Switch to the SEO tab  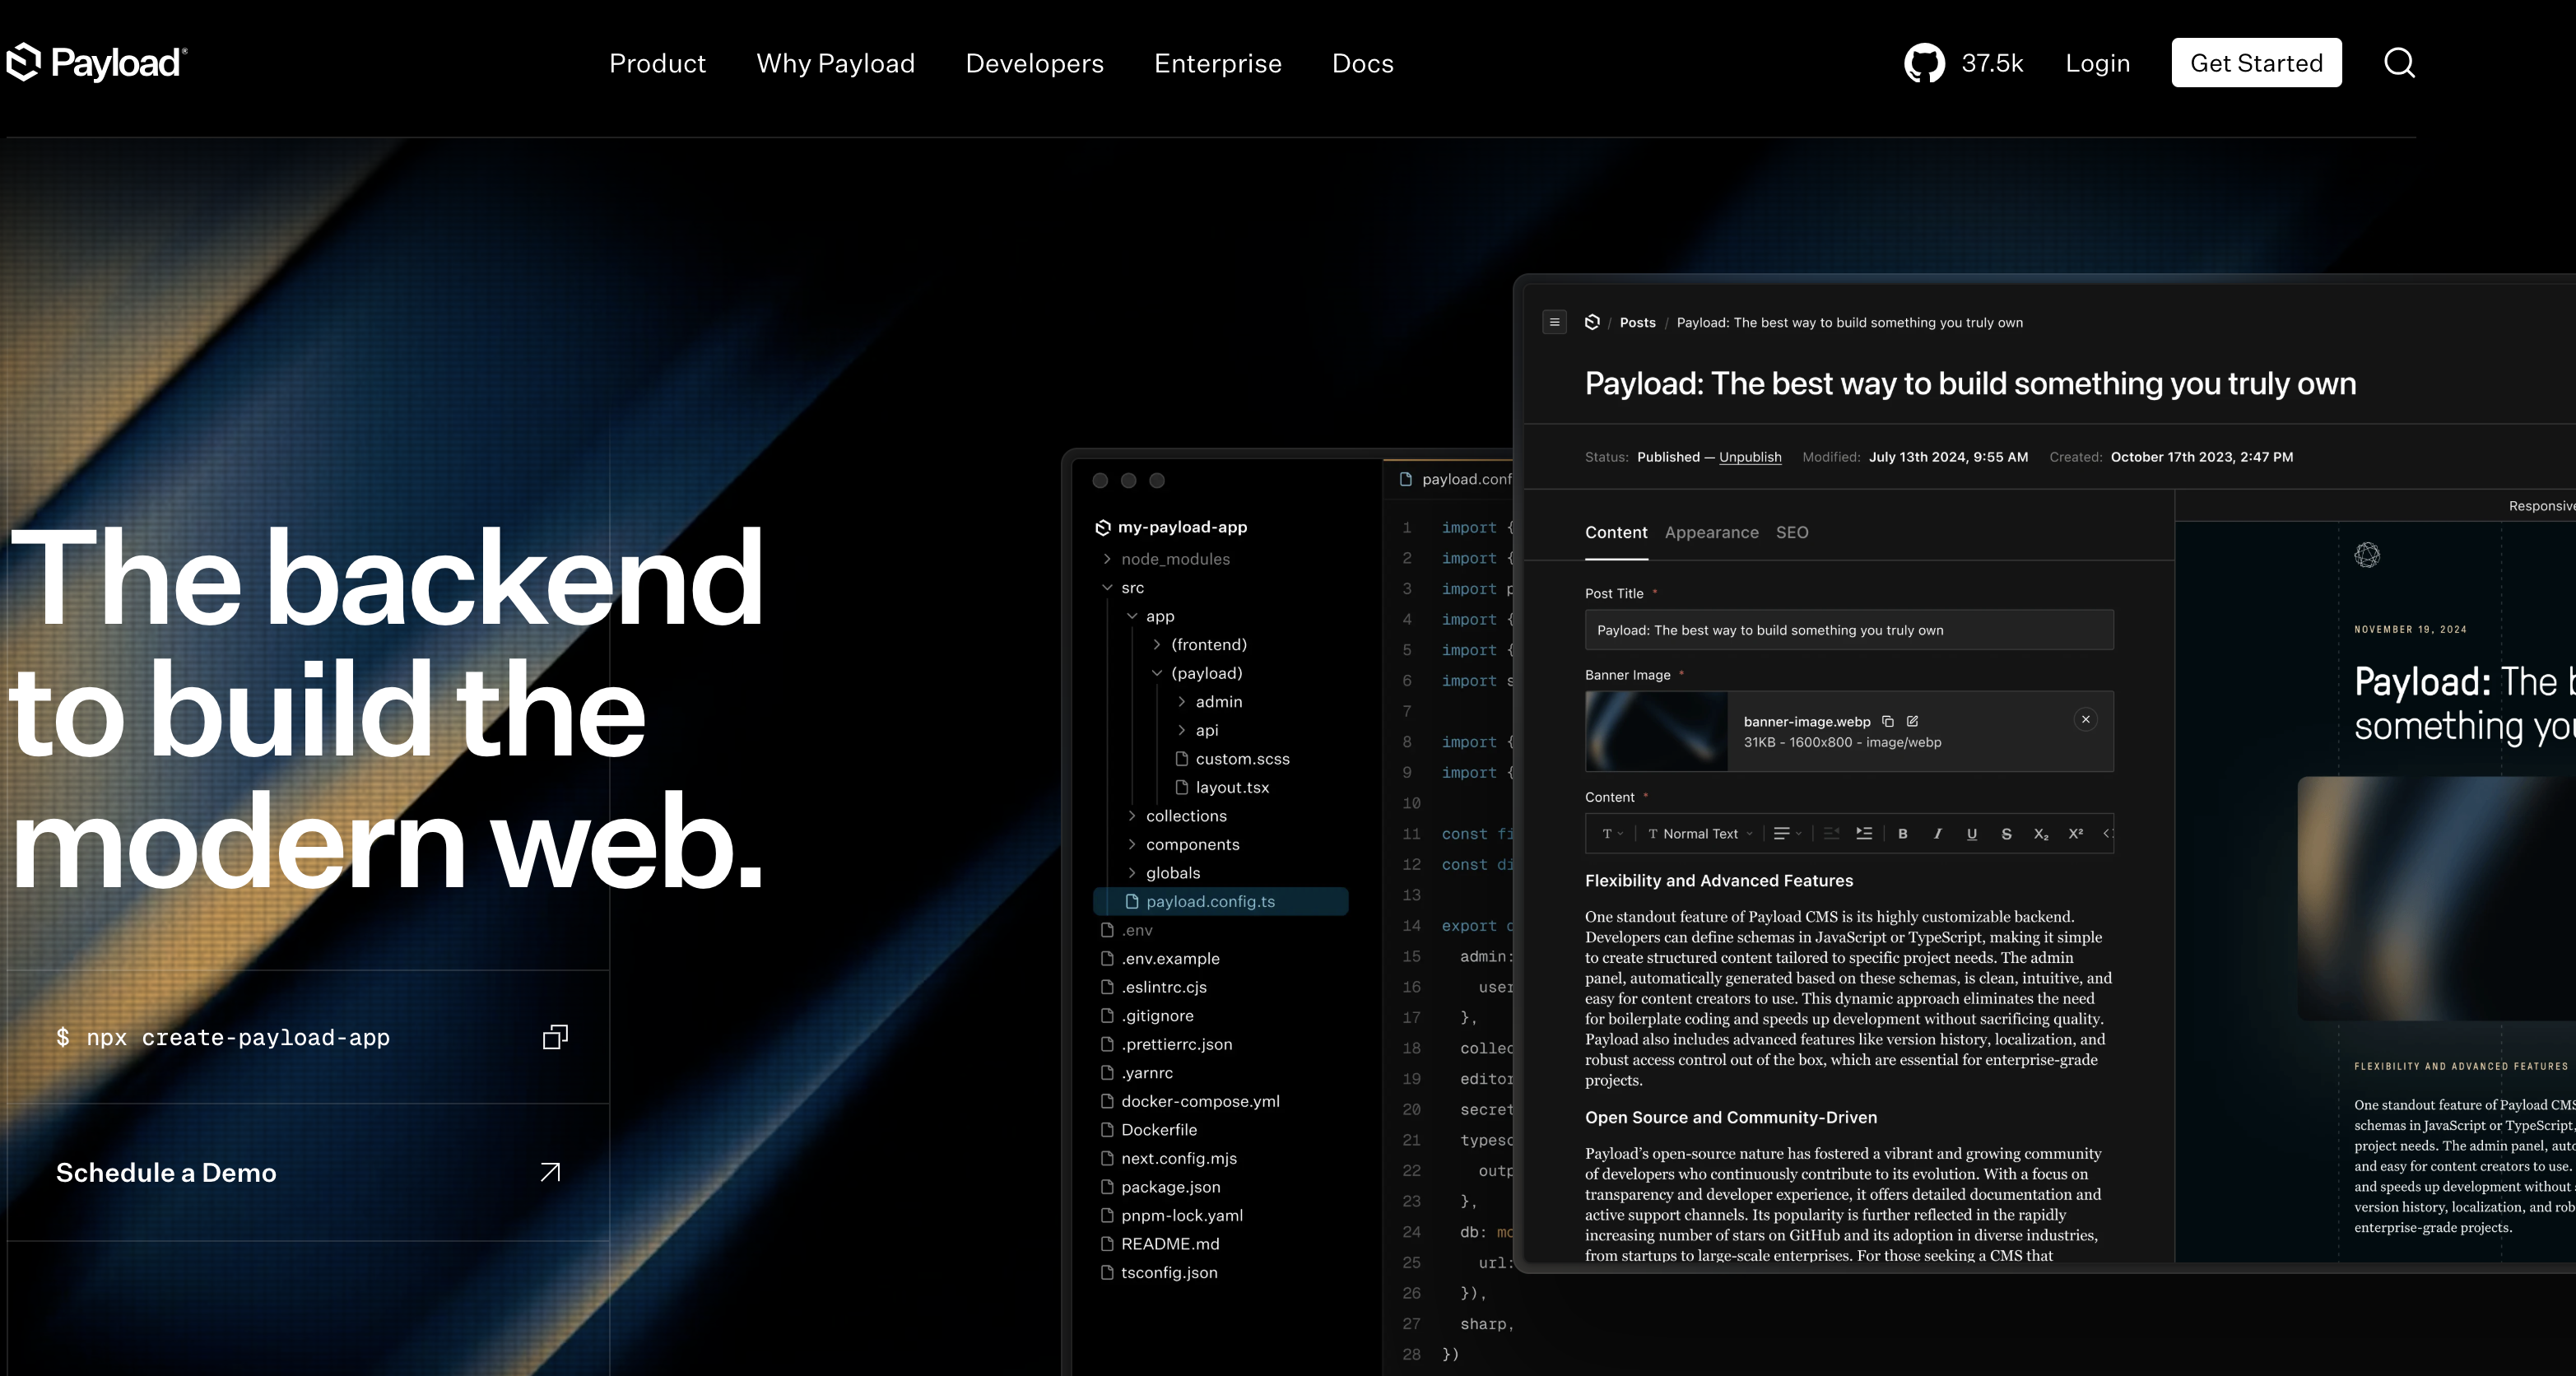(1792, 532)
